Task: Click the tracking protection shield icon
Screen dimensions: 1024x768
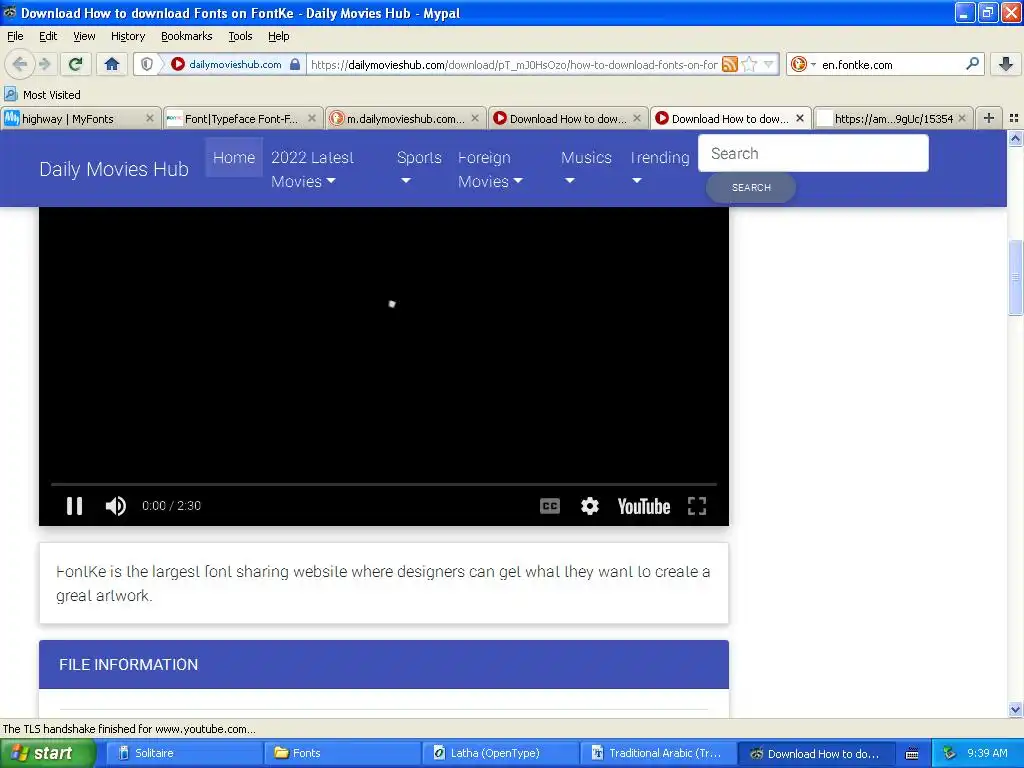Action: [147, 64]
